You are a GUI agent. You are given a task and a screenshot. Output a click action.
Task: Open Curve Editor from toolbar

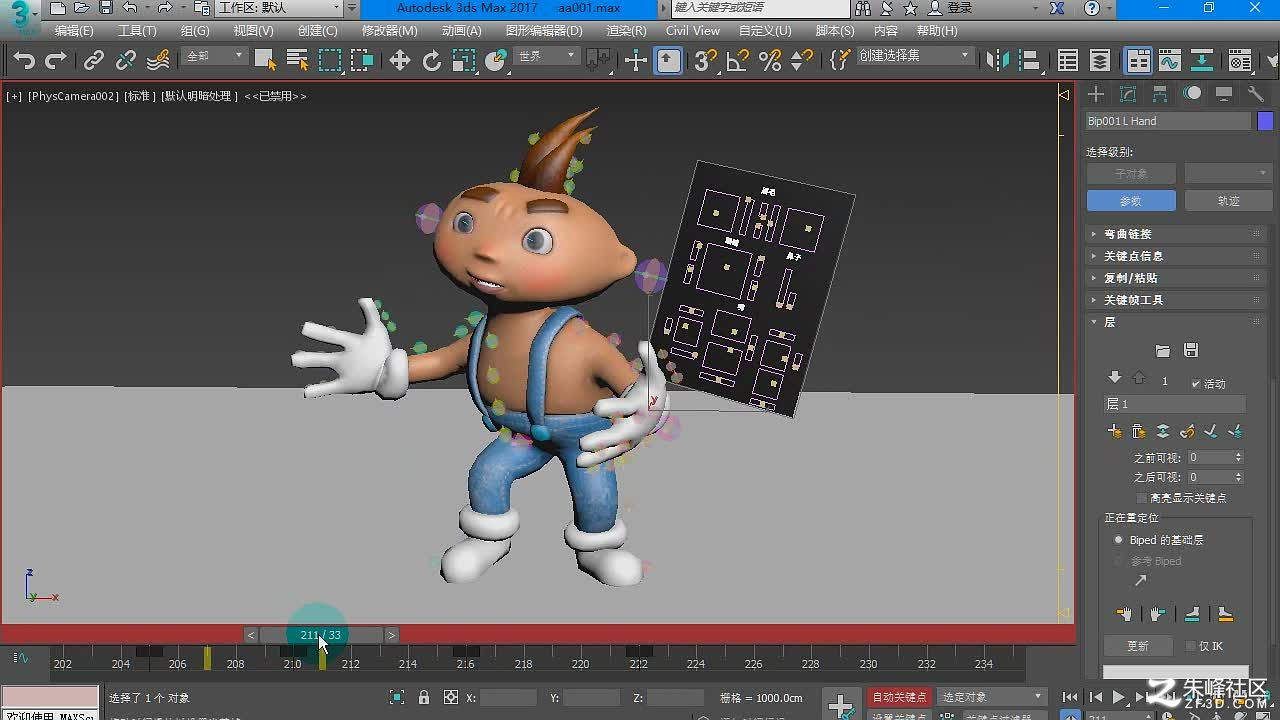pos(1170,61)
